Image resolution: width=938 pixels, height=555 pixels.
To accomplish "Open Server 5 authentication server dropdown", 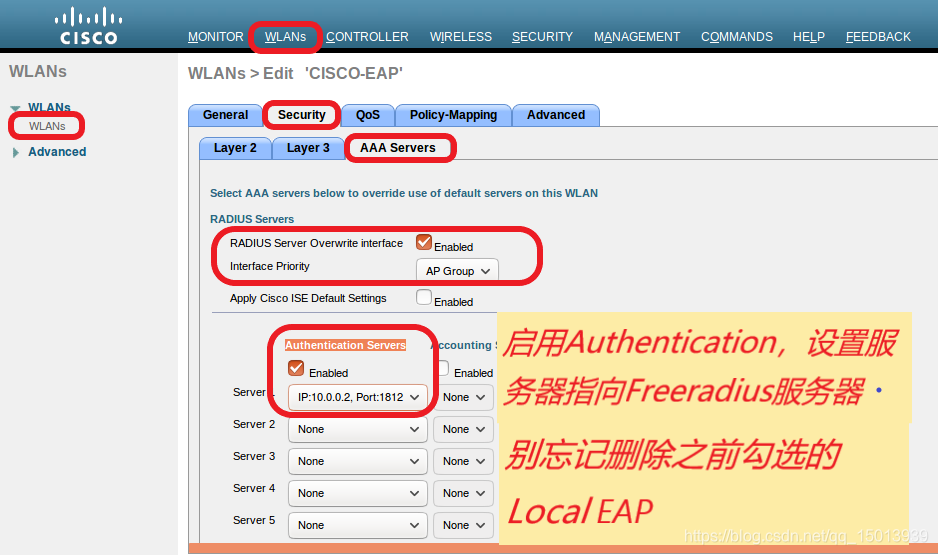I will (358, 525).
